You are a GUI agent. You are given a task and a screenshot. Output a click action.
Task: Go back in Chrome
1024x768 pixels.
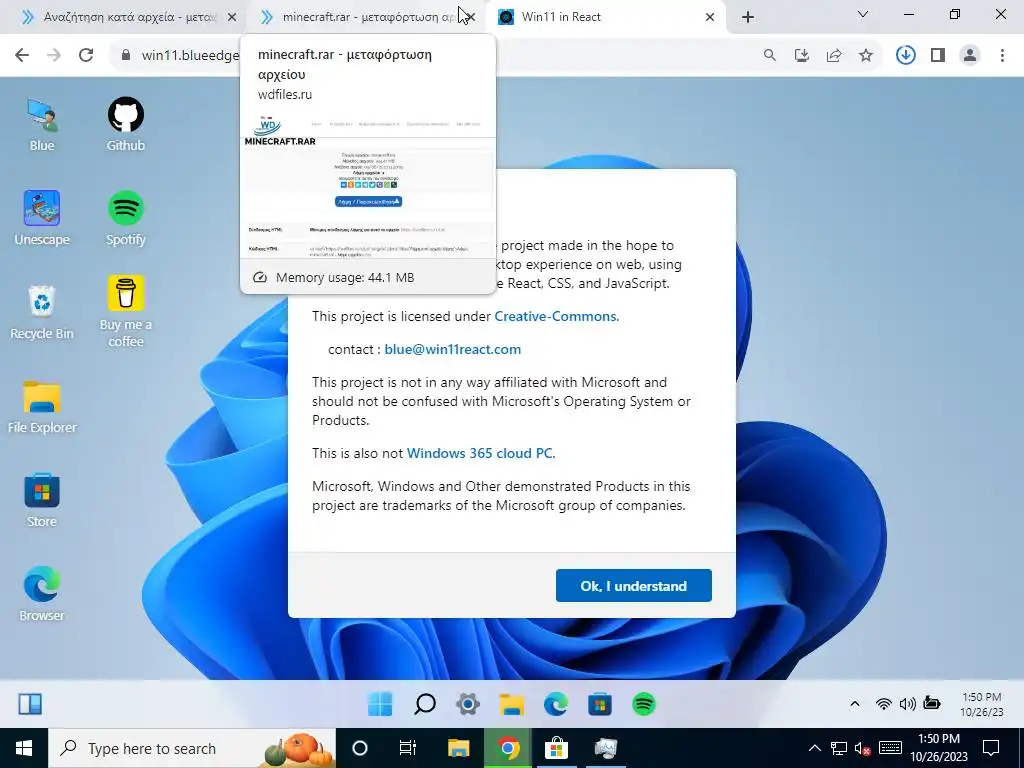[x=22, y=56]
